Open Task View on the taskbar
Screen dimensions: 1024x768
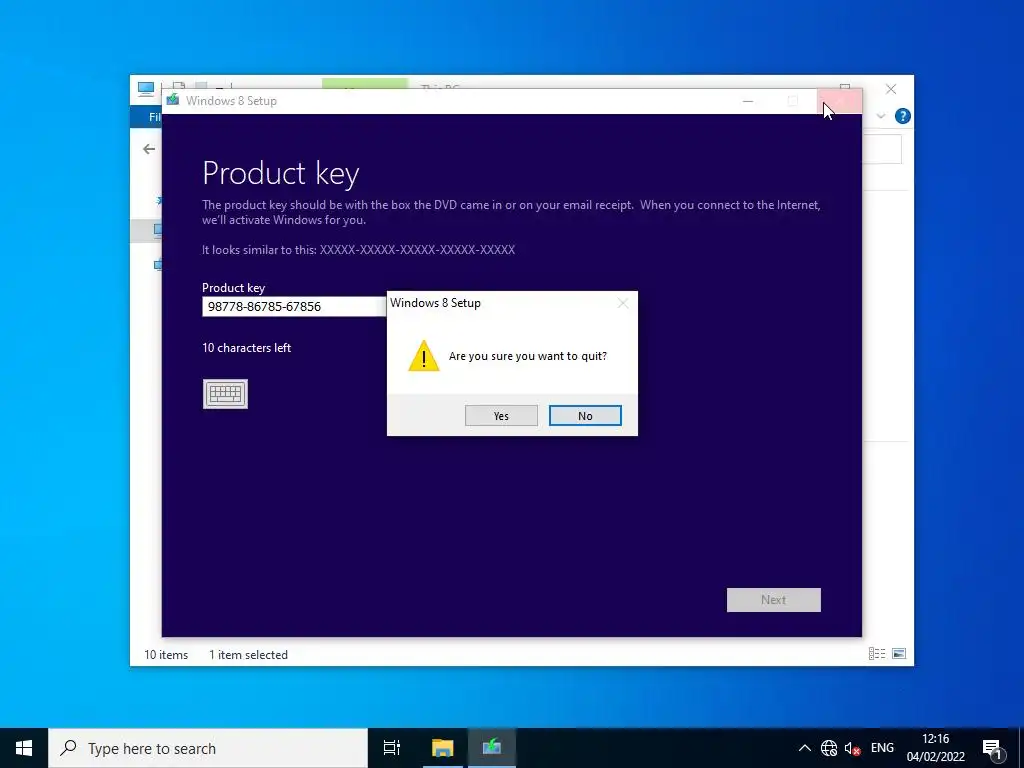tap(392, 748)
